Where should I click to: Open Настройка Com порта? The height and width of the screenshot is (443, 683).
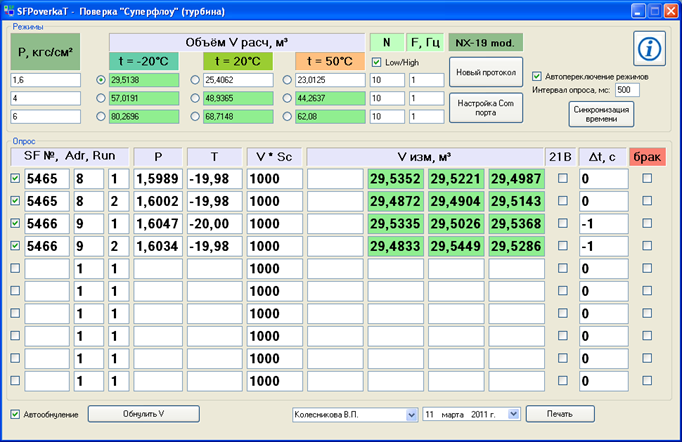tap(486, 108)
